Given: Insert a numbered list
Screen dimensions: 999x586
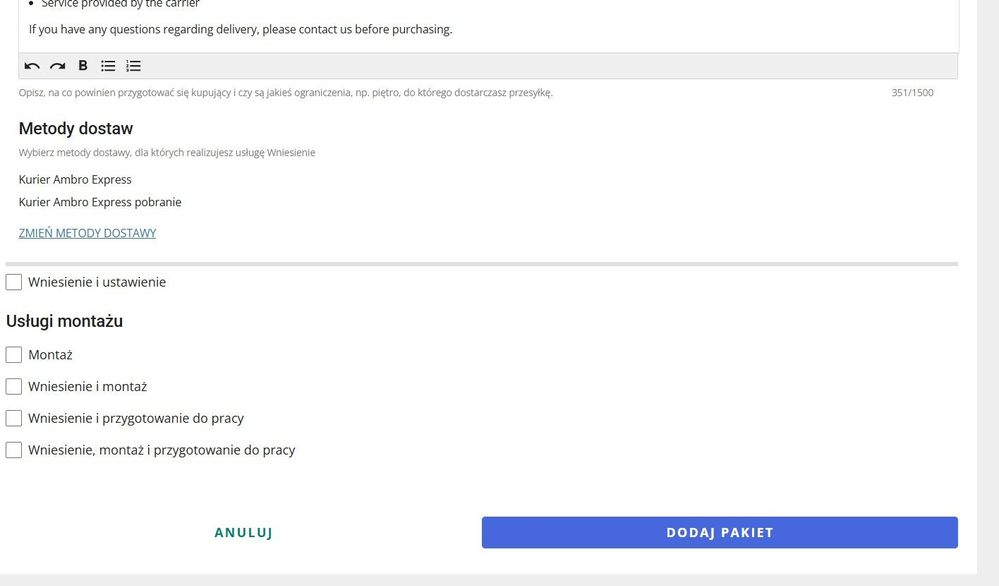Looking at the screenshot, I should (x=133, y=66).
